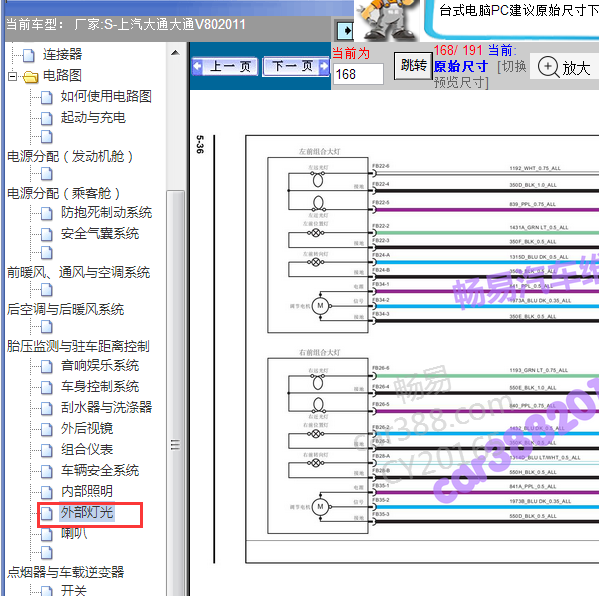Open 胎压监测与驻车距离控制 entry
The image size is (599, 596).
pos(78,346)
